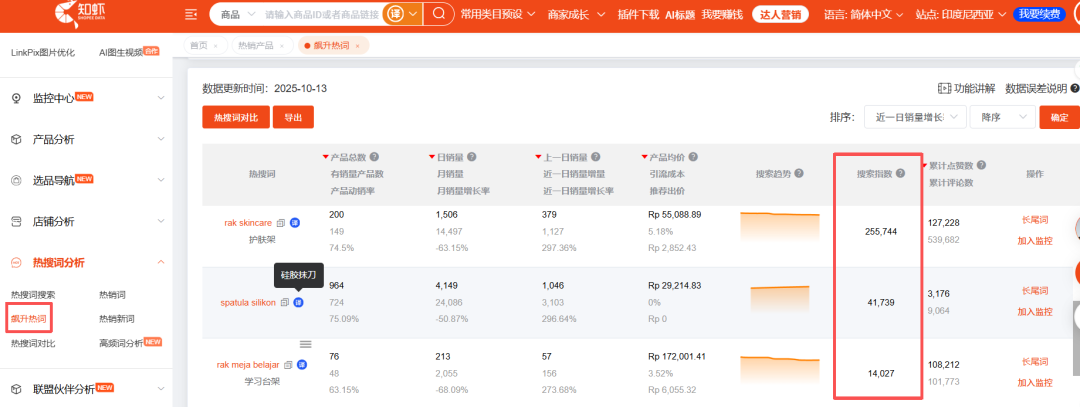
Task: Collapse the 热搜词分析 sidebar section
Action: tap(160, 262)
